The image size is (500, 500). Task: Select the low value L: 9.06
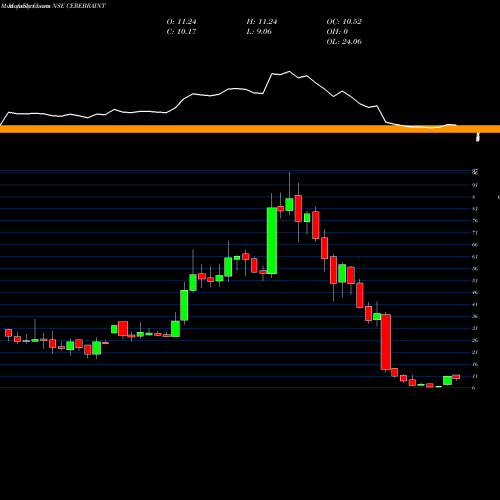(x=259, y=32)
